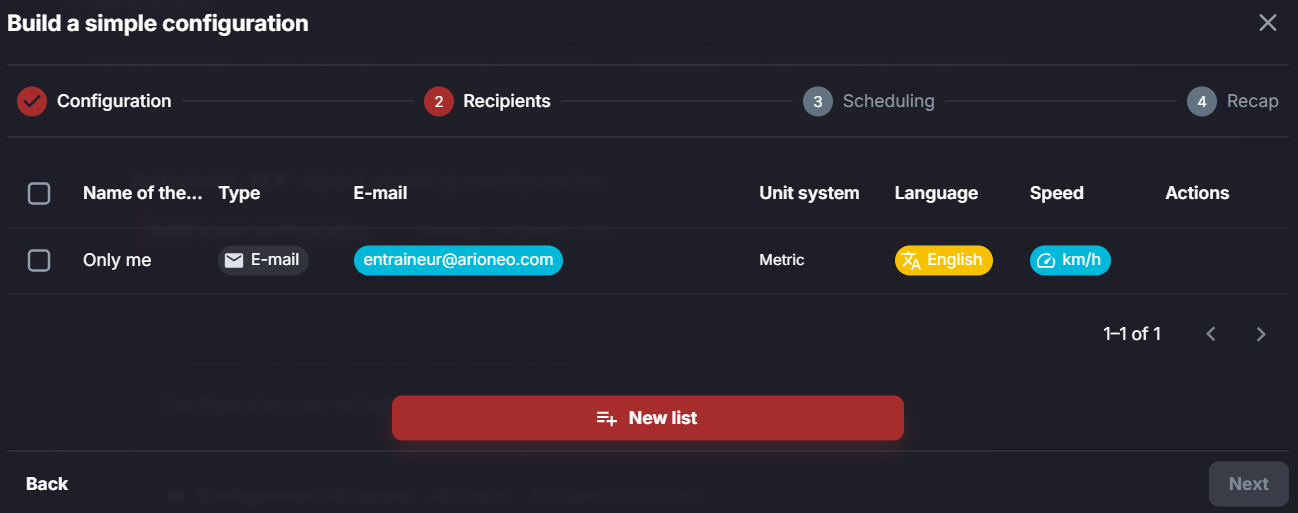Click the envelope icon in the E-mail chip
Screen dimensions: 1298x513
[x=234, y=260]
